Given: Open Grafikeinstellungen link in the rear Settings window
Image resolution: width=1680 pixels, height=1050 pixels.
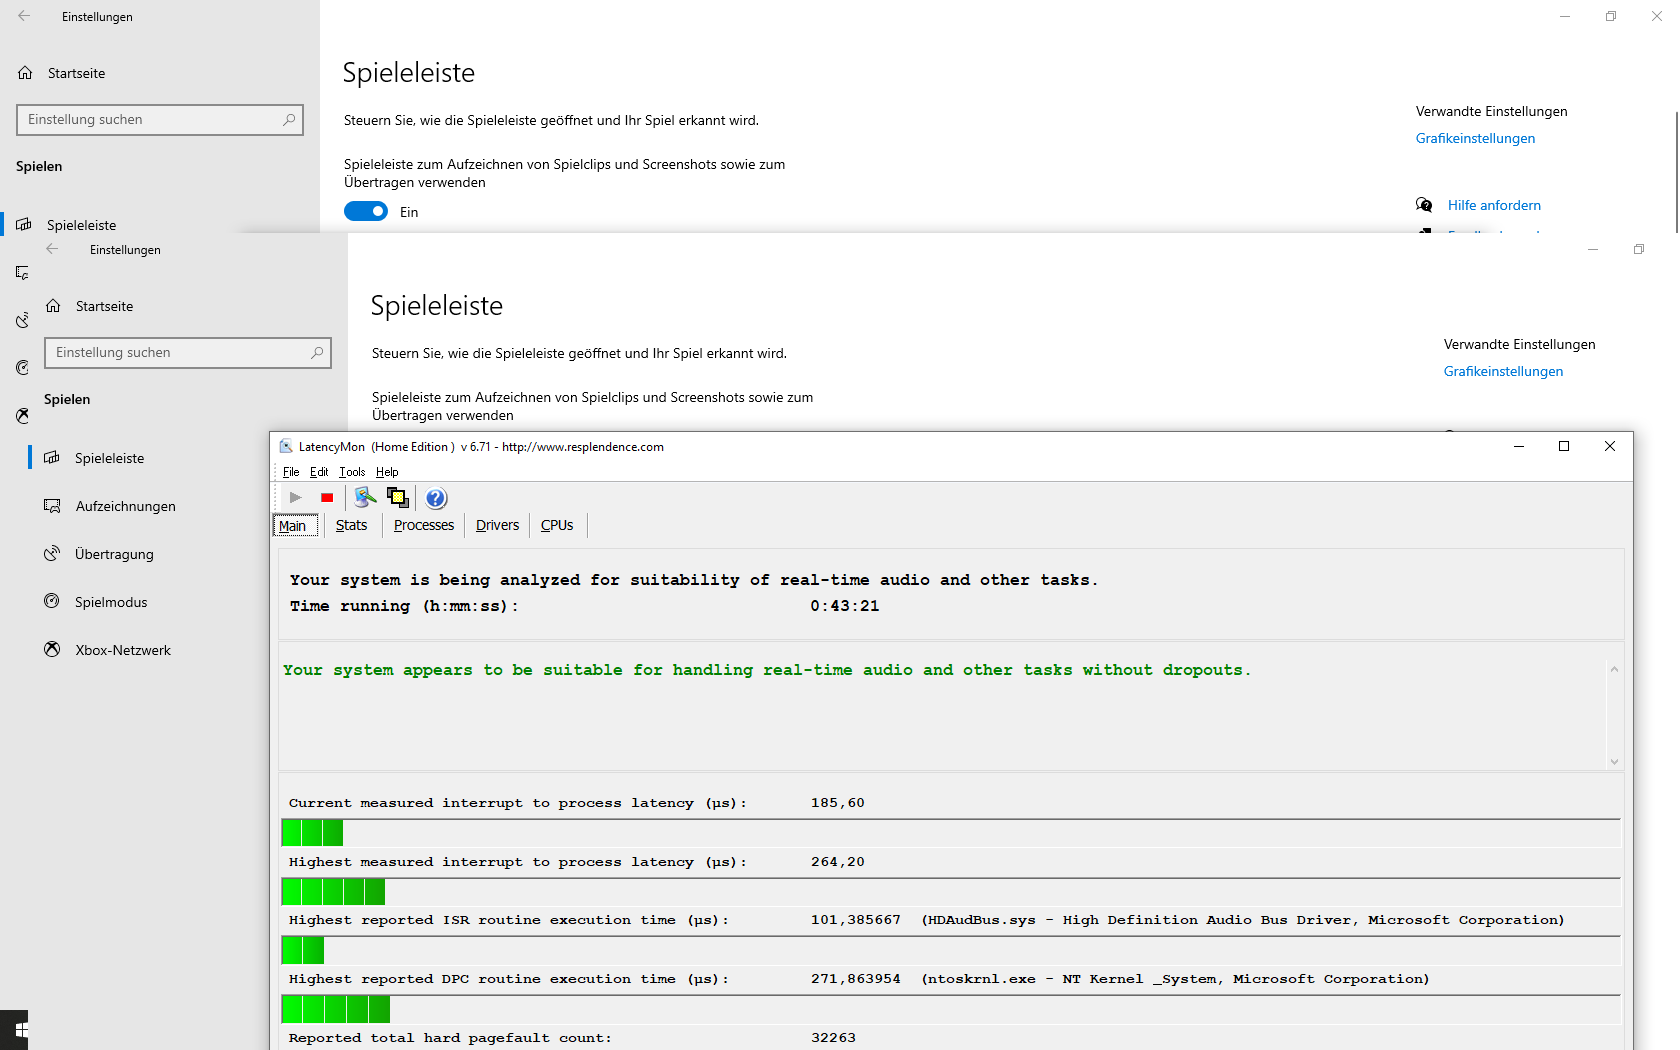Looking at the screenshot, I should coord(1475,138).
